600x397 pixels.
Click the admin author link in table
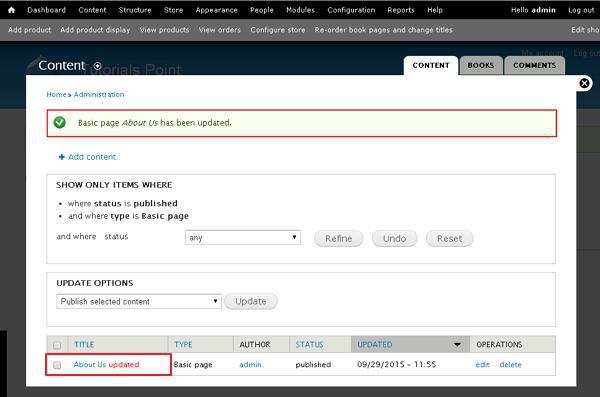tap(250, 364)
